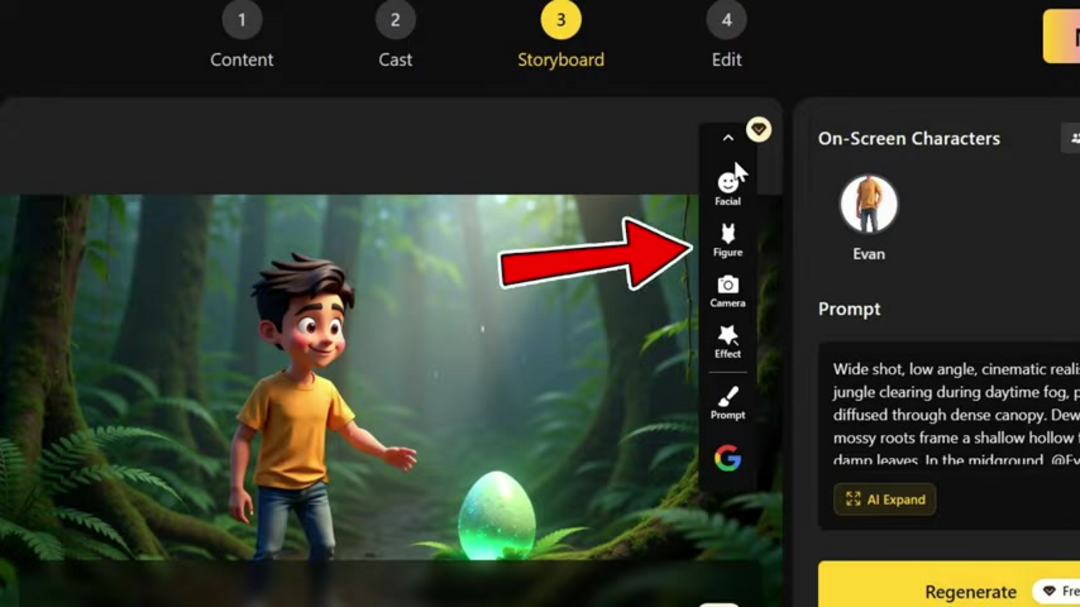Select the Camera angle tool
The width and height of the screenshot is (1080, 607).
727,289
